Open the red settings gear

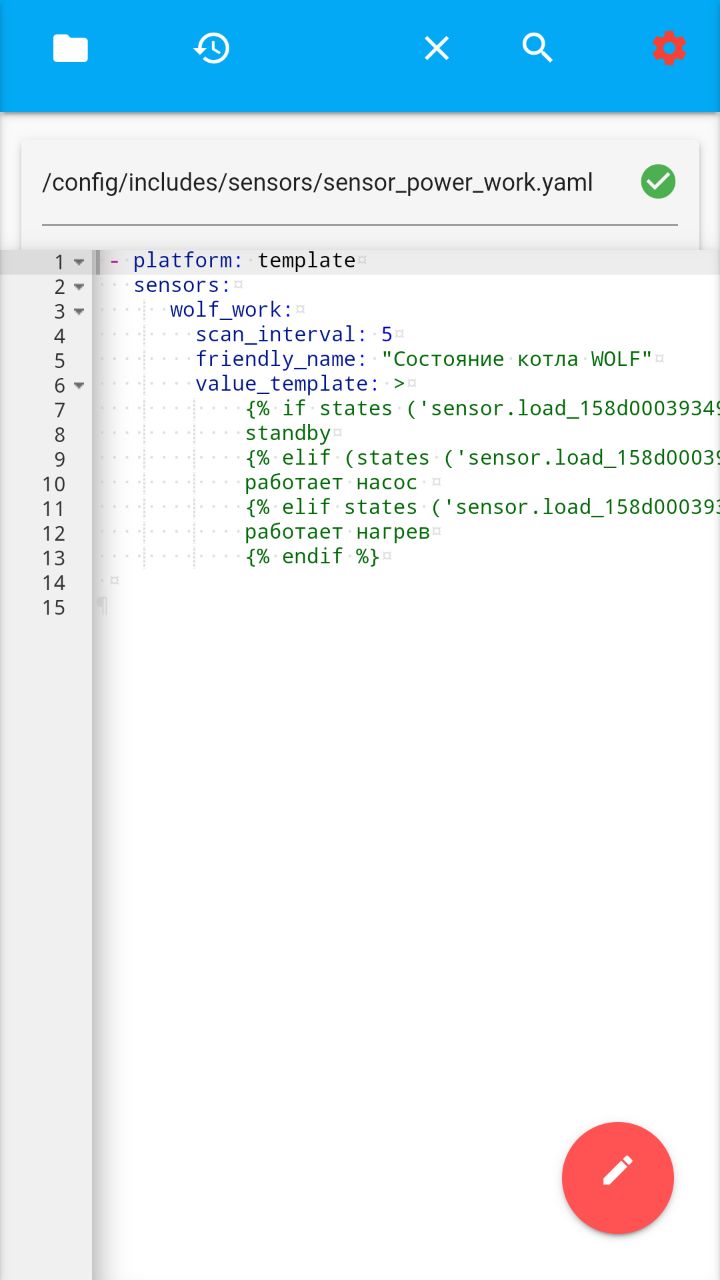669,48
